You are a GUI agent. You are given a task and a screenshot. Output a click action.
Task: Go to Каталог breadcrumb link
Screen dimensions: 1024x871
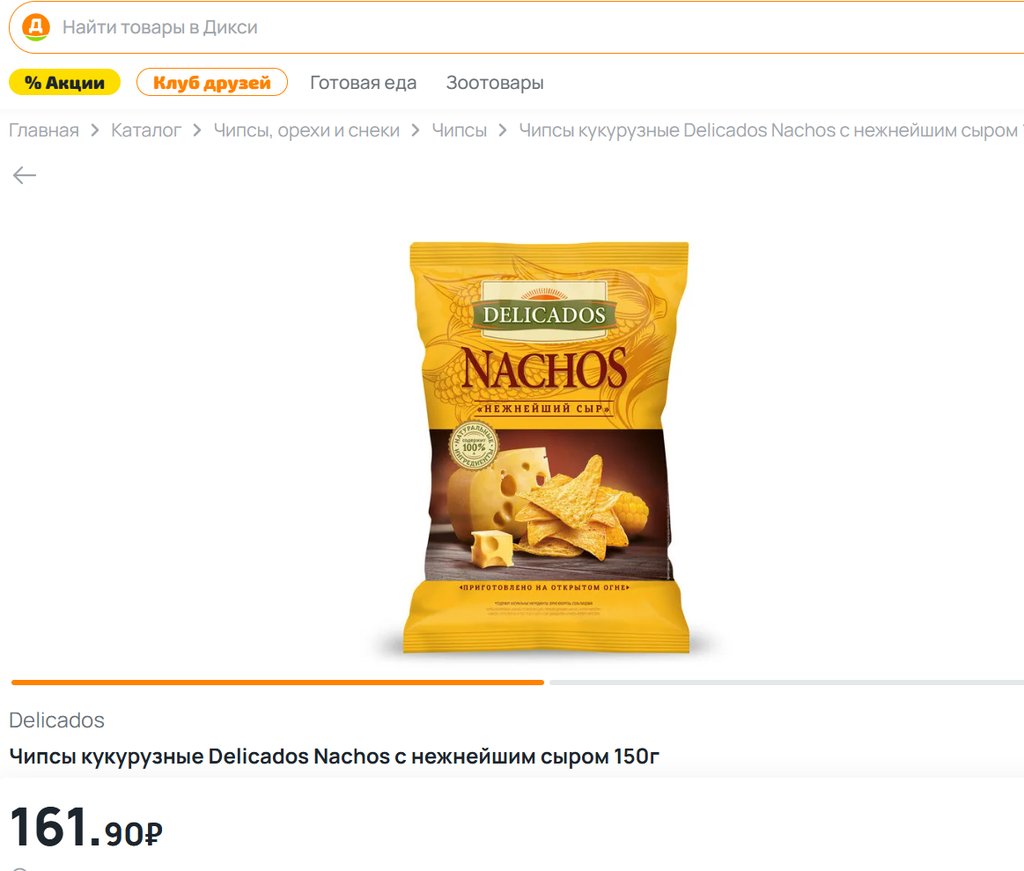(146, 131)
